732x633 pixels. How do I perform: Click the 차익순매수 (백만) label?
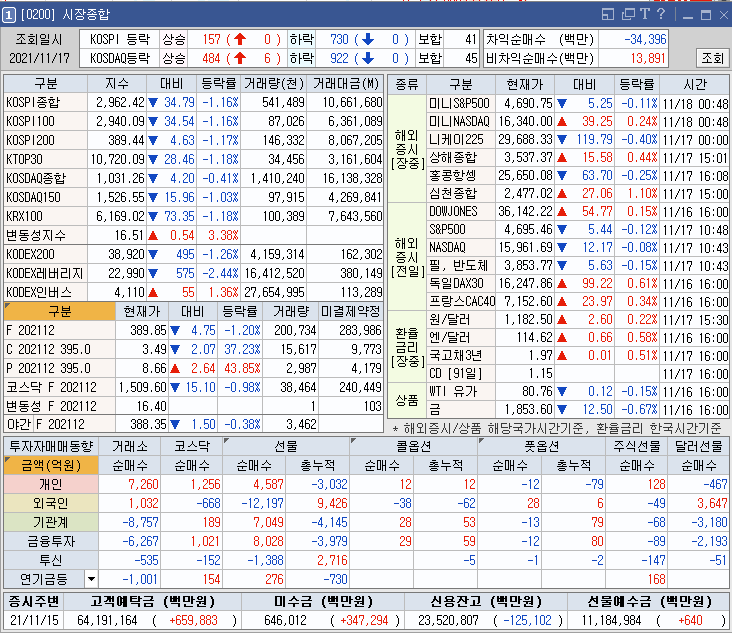point(540,40)
